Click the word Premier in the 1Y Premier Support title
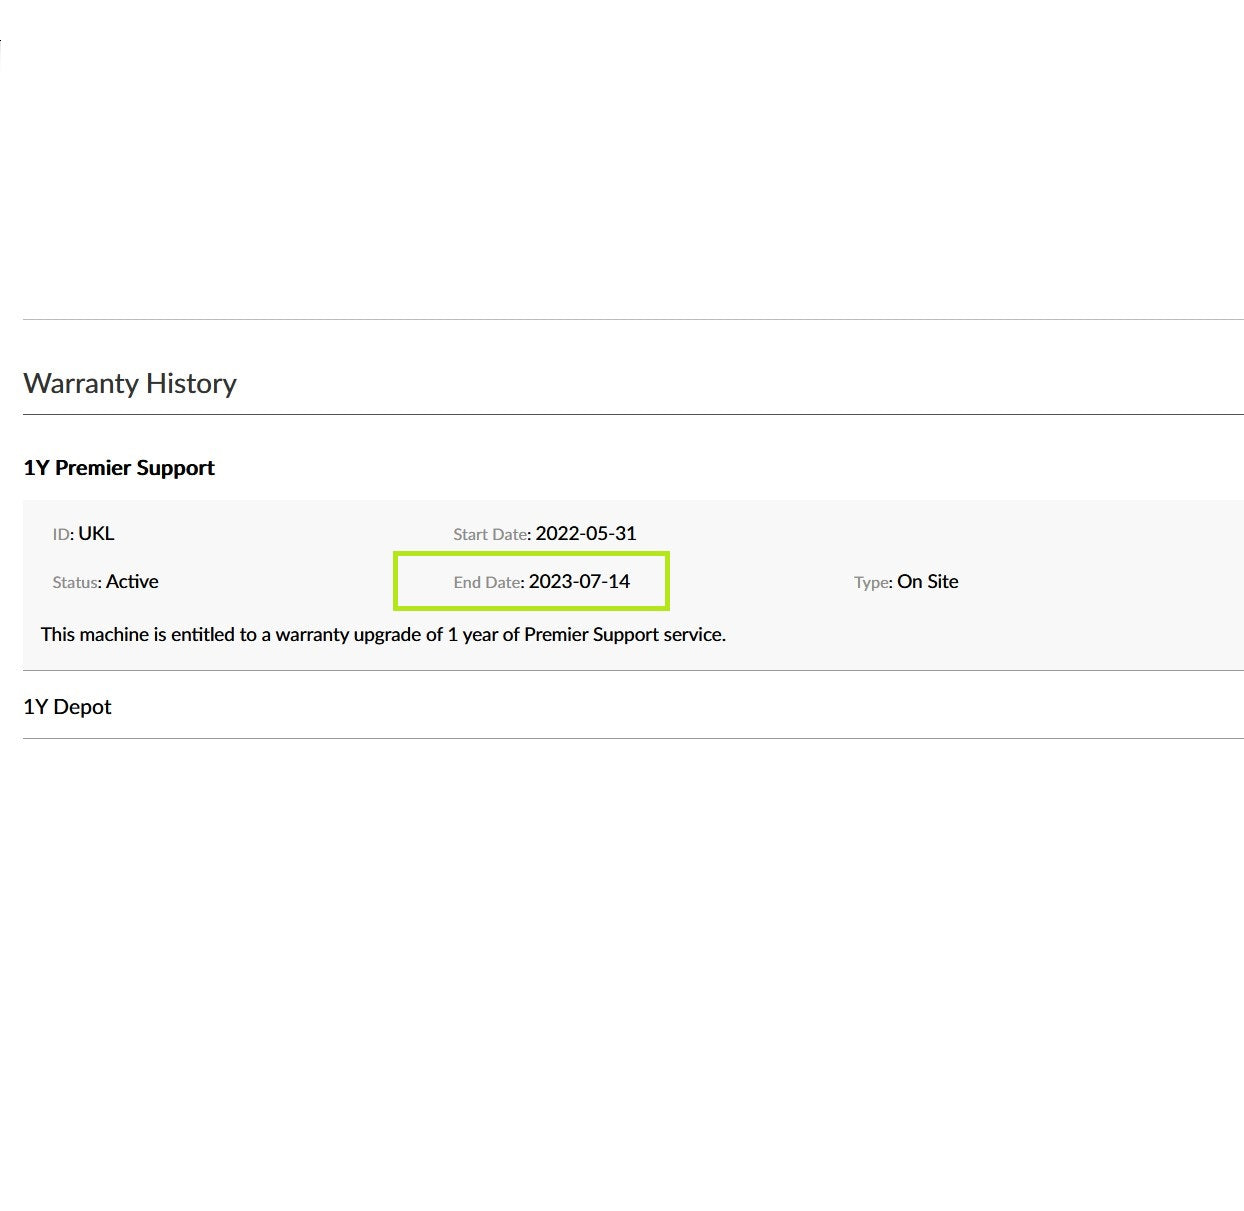 [x=91, y=468]
